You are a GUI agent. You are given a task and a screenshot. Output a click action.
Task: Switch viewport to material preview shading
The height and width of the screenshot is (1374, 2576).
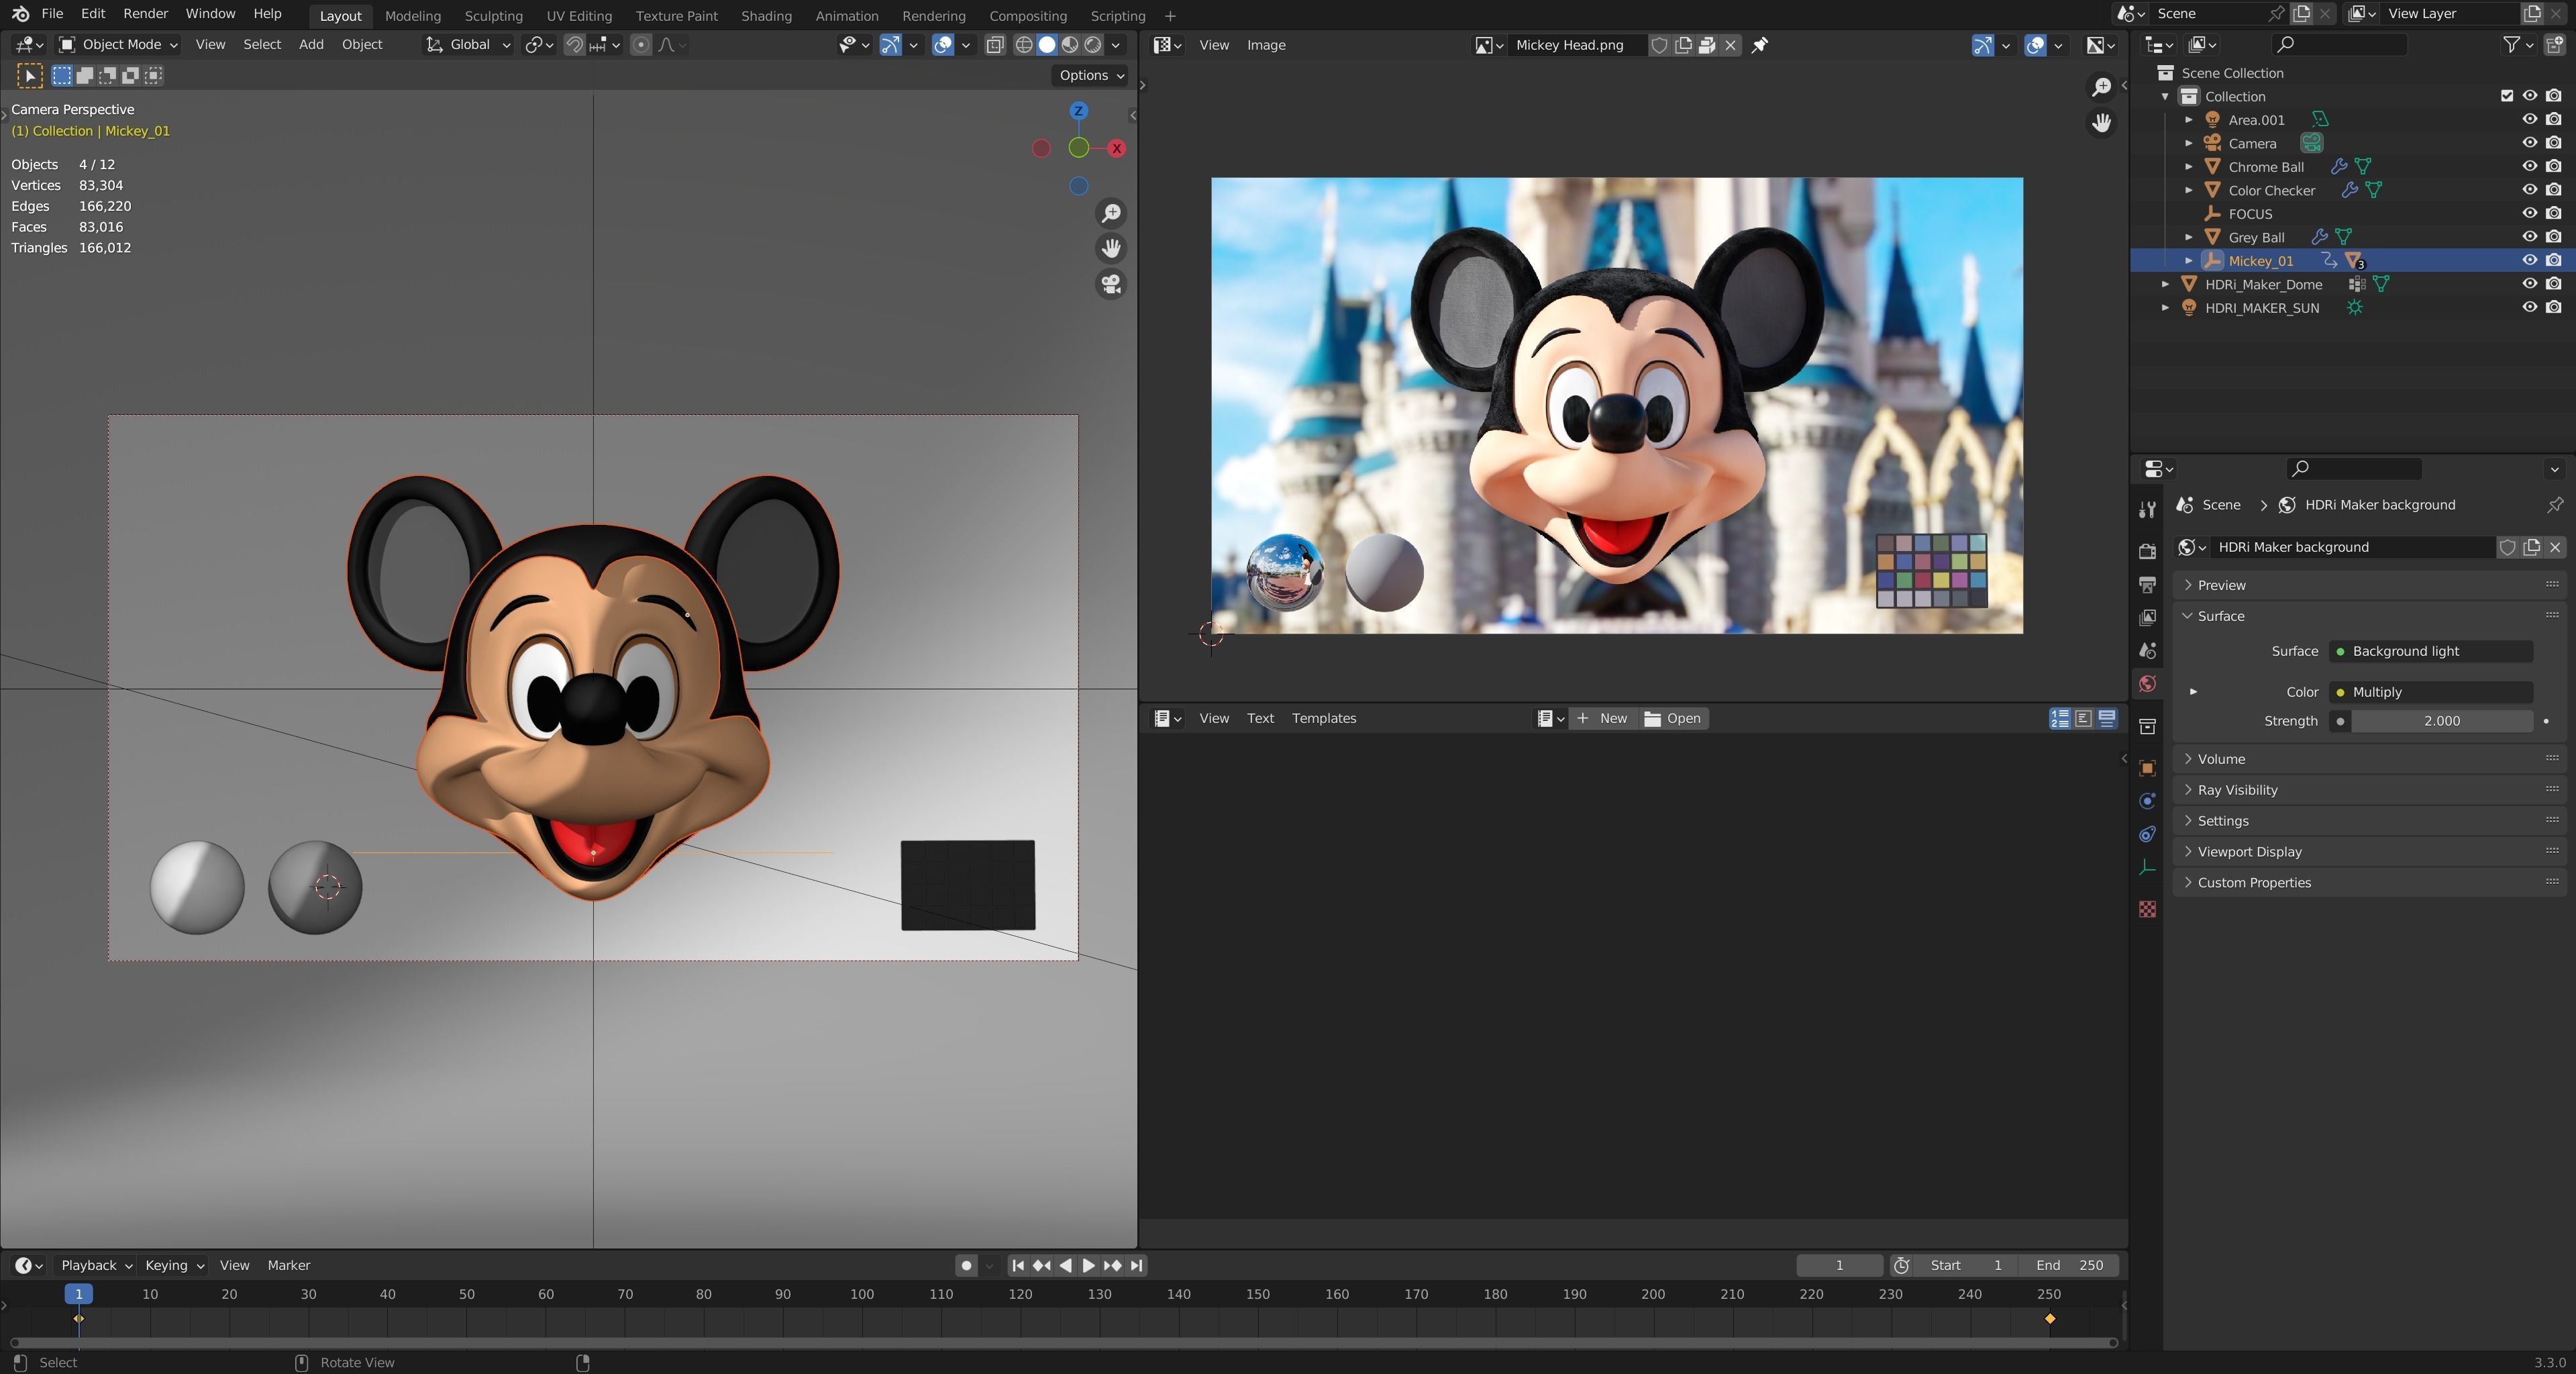pyautogui.click(x=1070, y=45)
